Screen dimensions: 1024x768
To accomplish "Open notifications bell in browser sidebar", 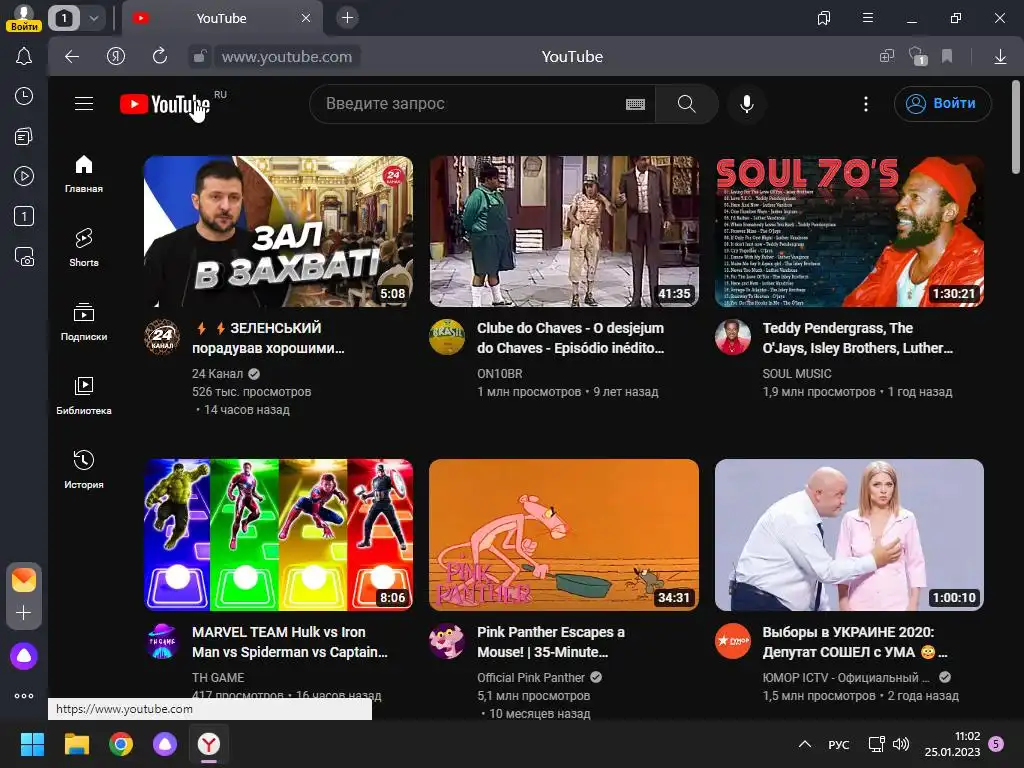I will pyautogui.click(x=24, y=56).
